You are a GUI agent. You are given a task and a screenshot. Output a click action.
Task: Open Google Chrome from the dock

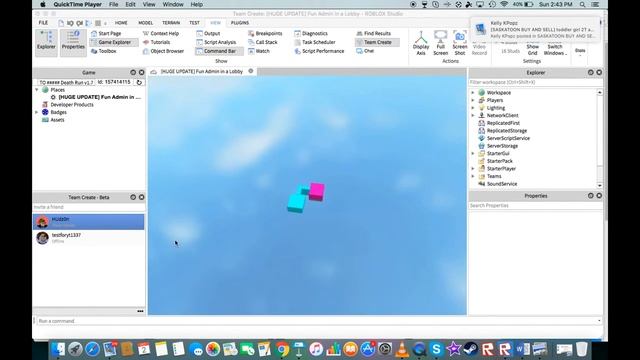(x=282, y=349)
